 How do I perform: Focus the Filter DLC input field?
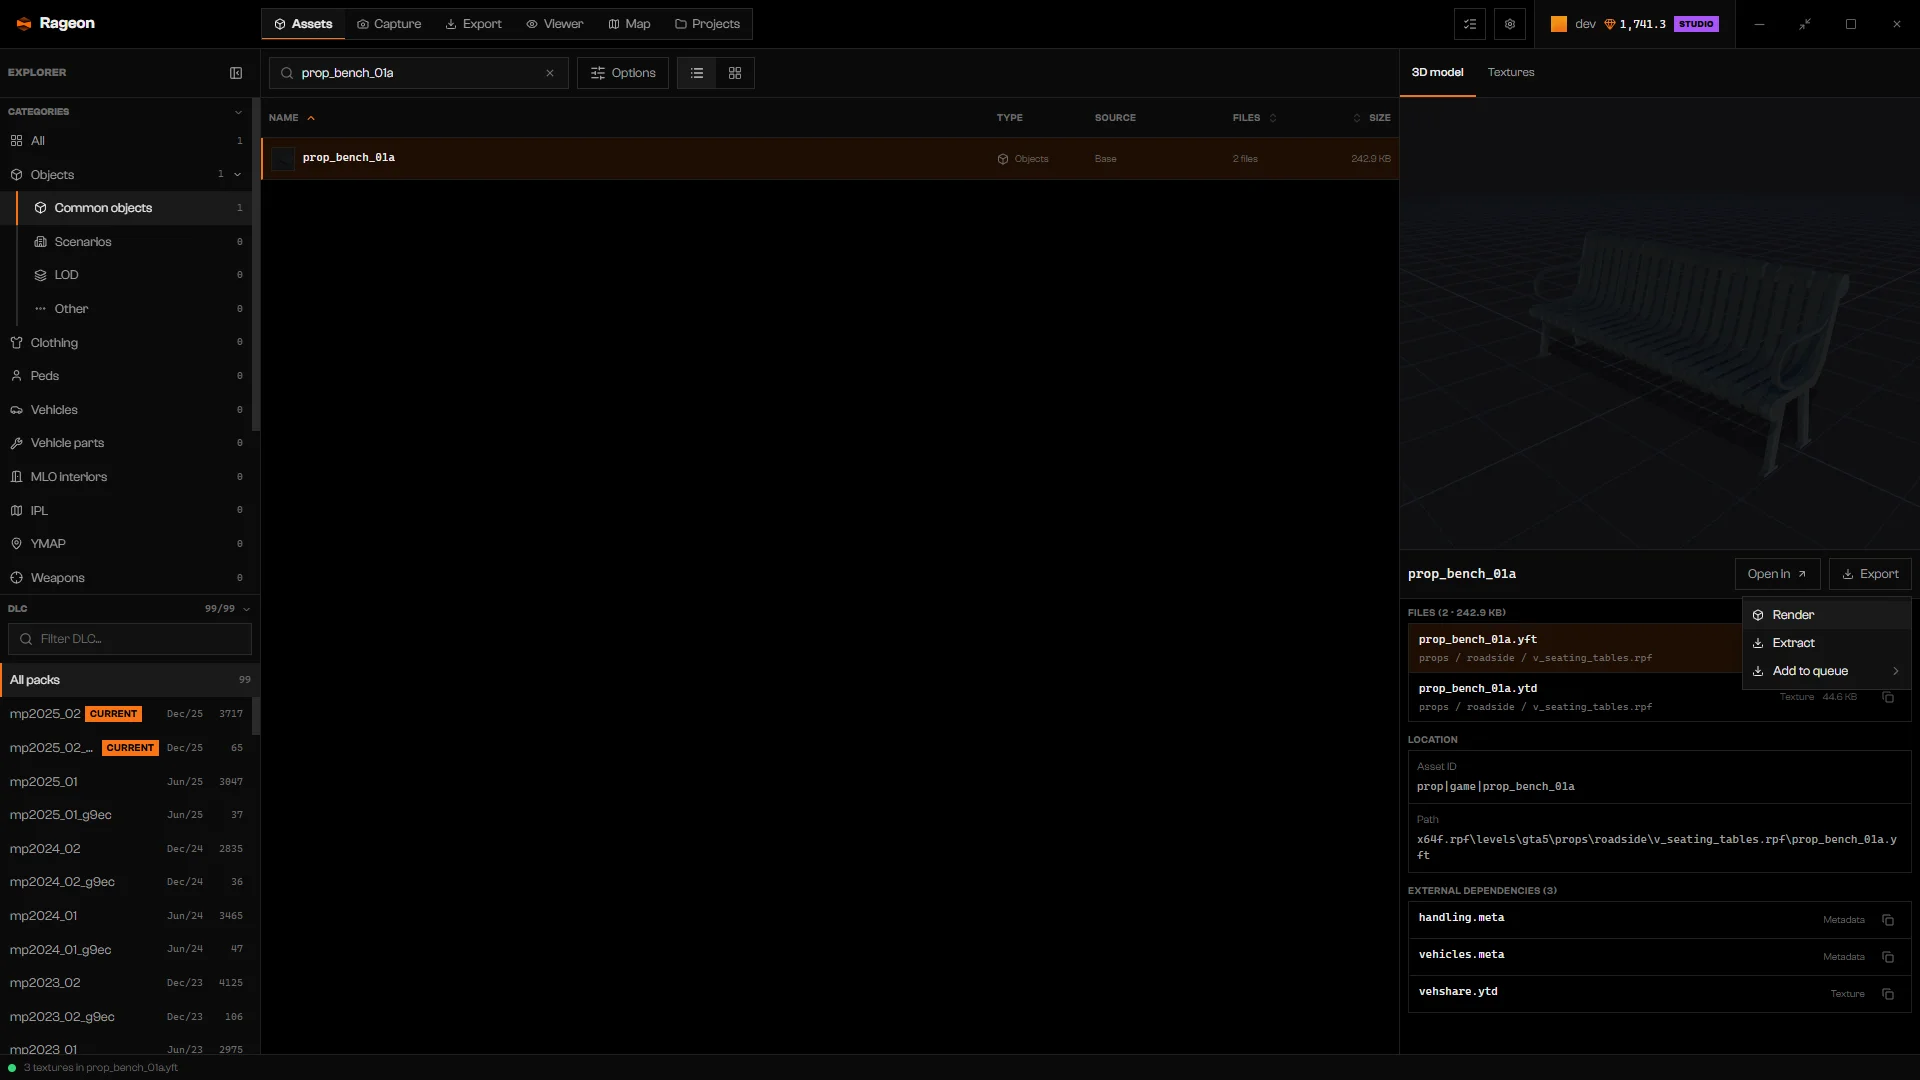(130, 639)
